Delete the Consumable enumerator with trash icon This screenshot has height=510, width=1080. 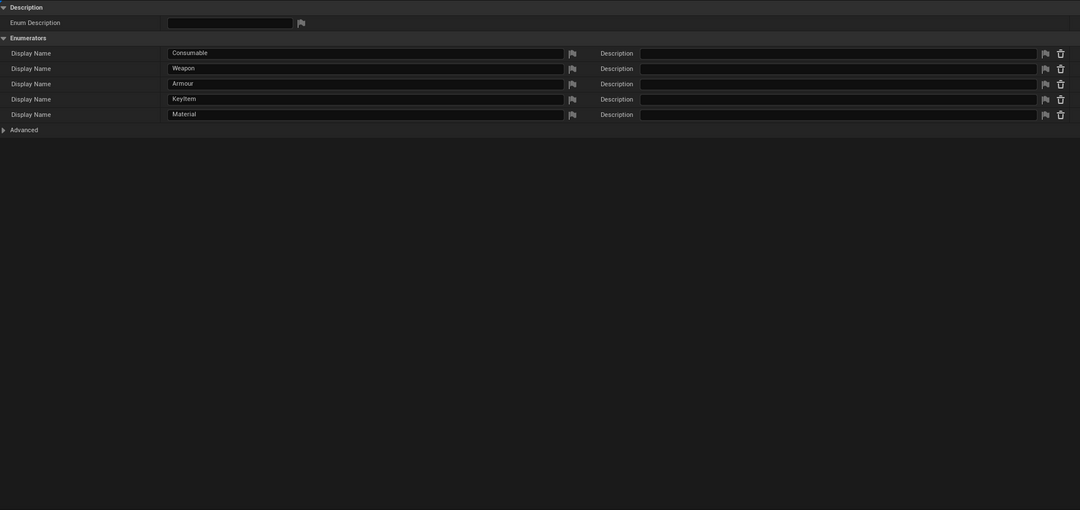(1061, 54)
